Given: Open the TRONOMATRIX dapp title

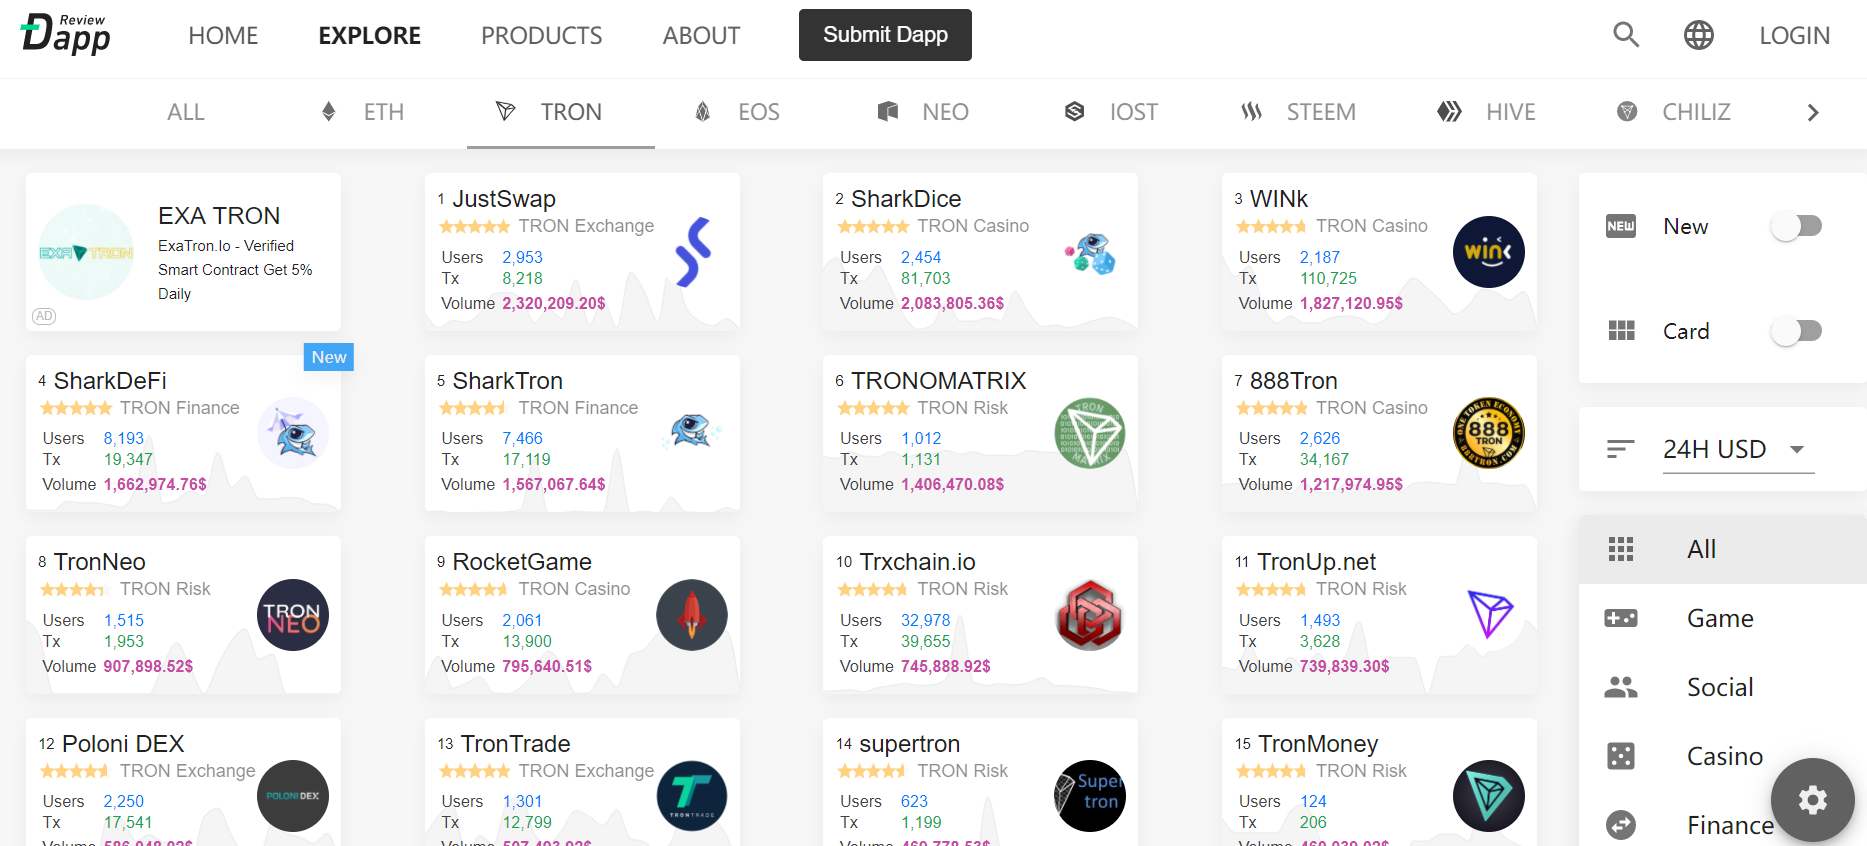Looking at the screenshot, I should click(939, 381).
